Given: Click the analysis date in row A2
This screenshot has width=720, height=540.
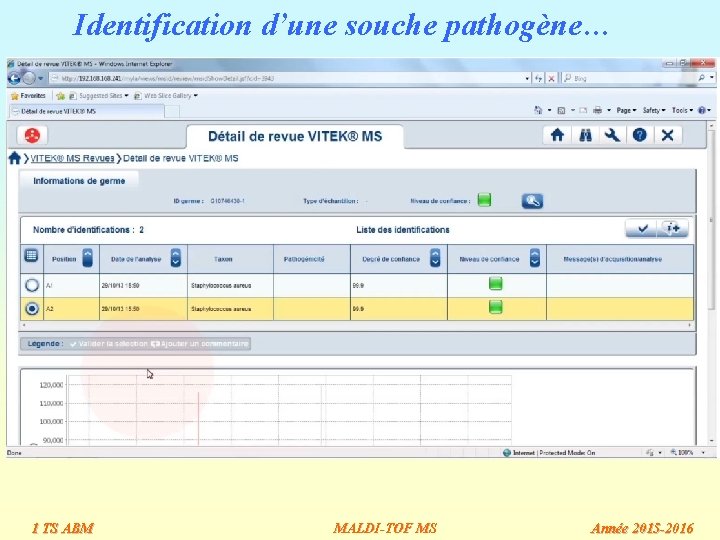Looking at the screenshot, I should pos(120,309).
